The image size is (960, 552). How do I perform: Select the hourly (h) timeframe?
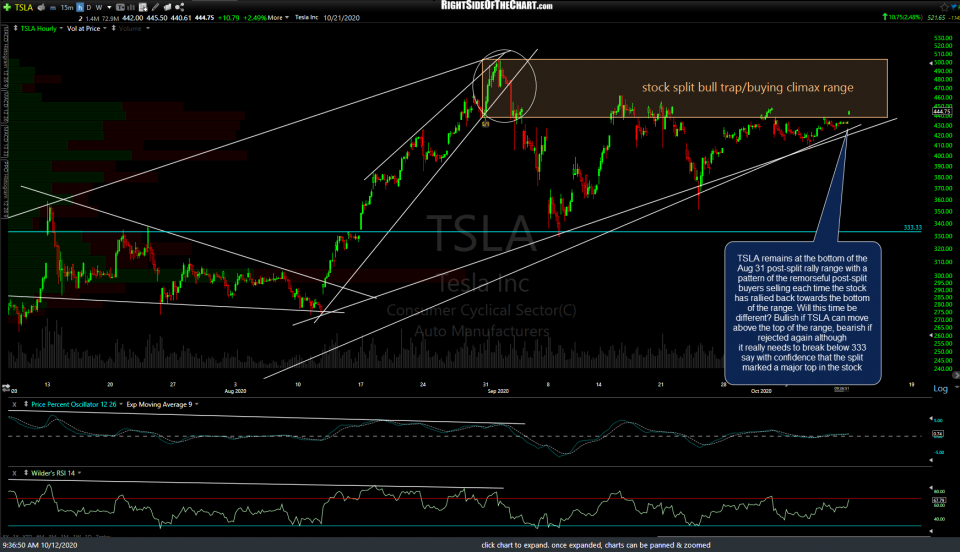(80, 7)
